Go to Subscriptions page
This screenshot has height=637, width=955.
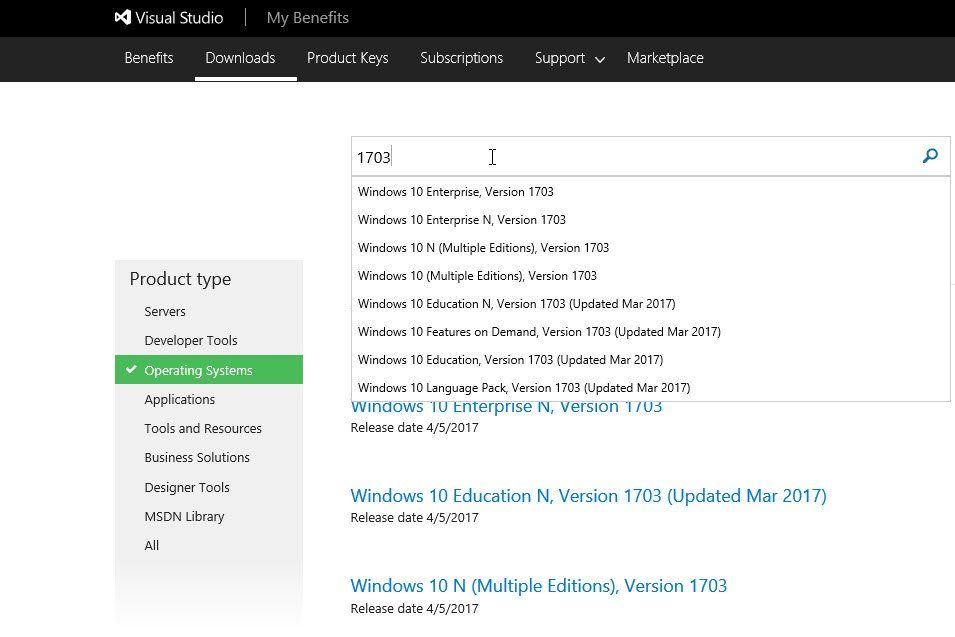tap(461, 58)
